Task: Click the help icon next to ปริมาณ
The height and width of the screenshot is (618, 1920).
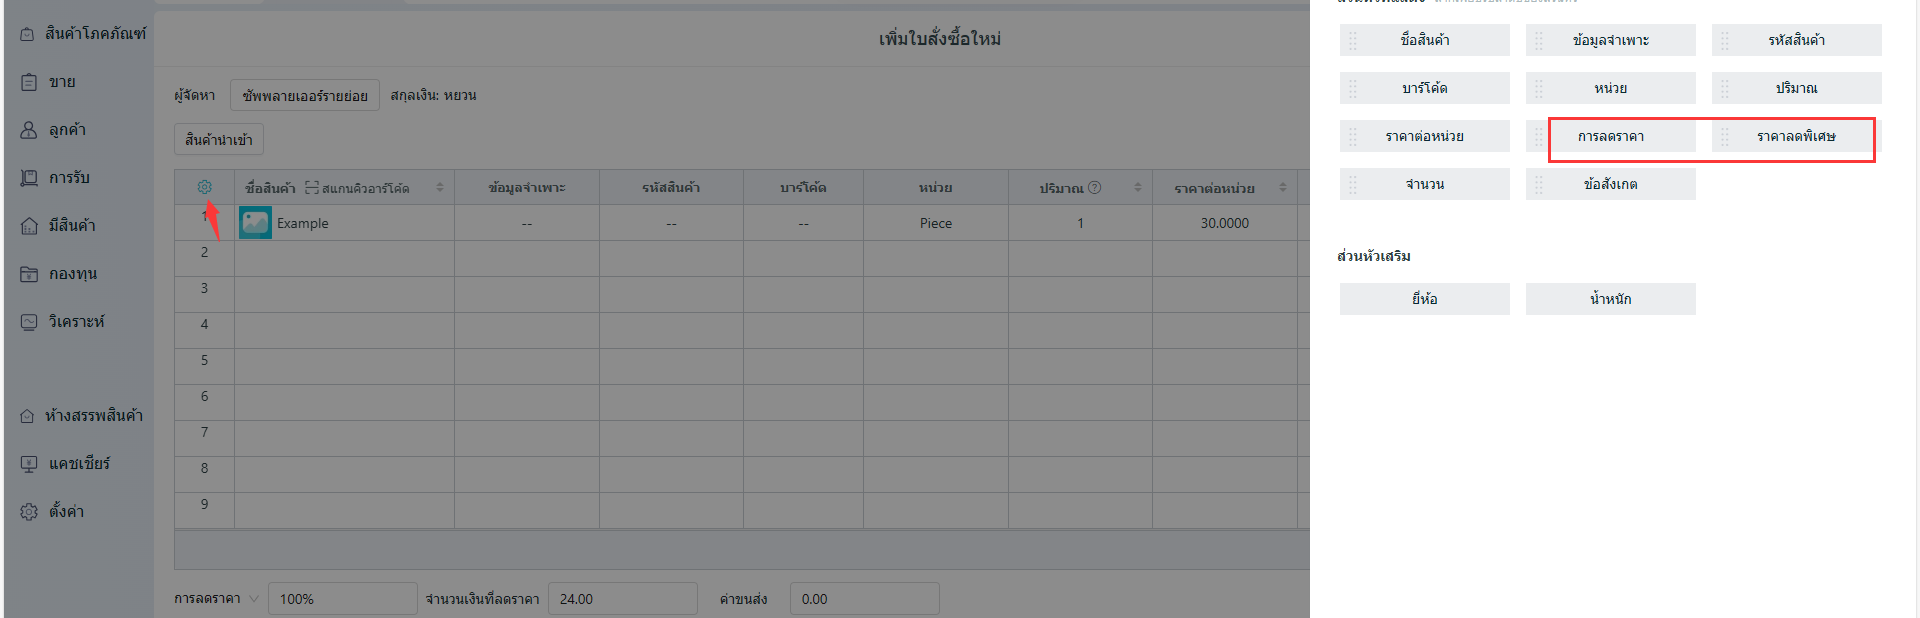Action: (1095, 187)
